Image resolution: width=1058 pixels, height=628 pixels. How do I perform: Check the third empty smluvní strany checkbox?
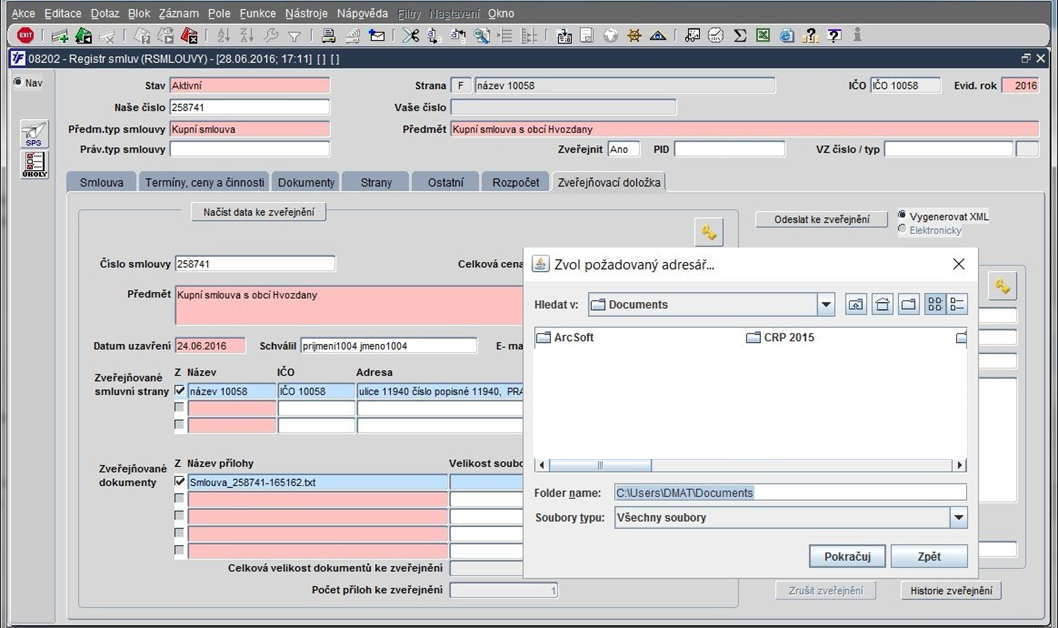179,425
